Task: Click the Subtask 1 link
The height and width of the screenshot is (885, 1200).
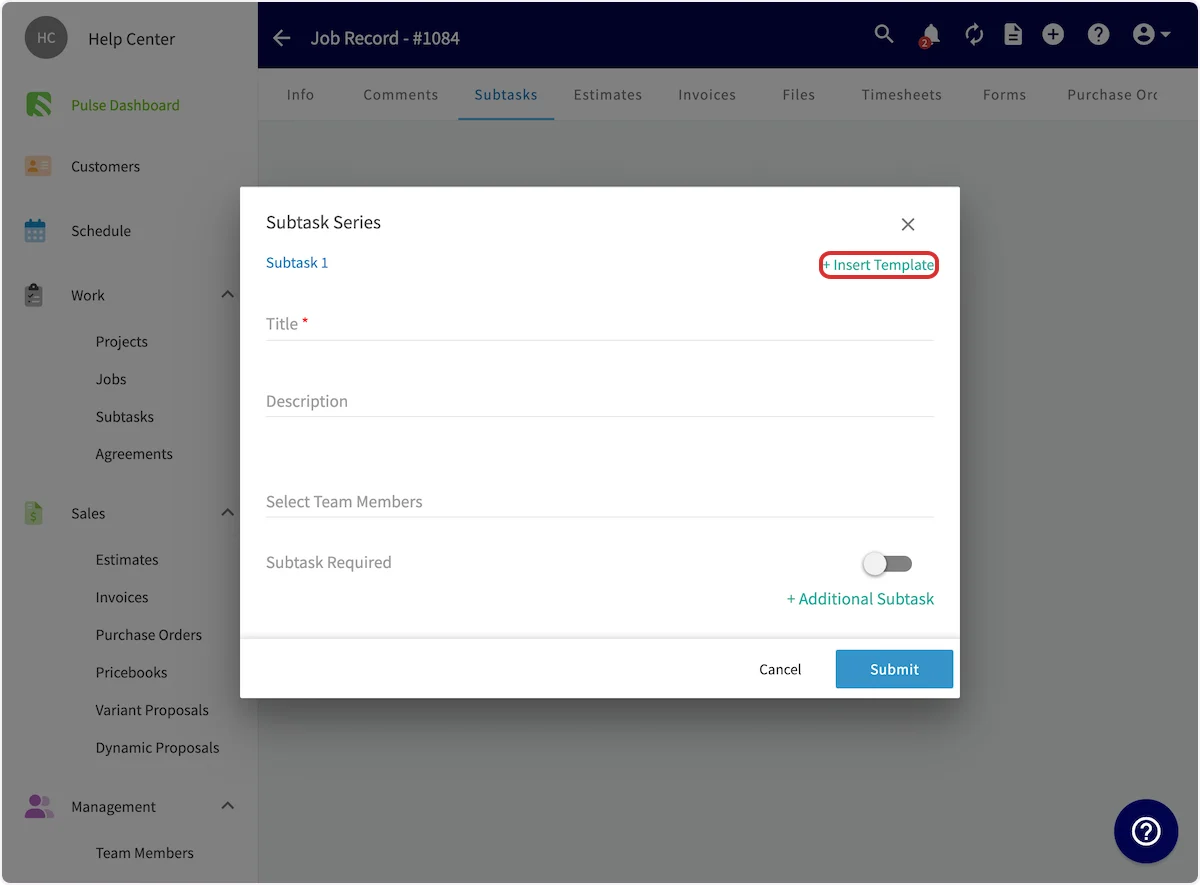Action: pos(297,263)
